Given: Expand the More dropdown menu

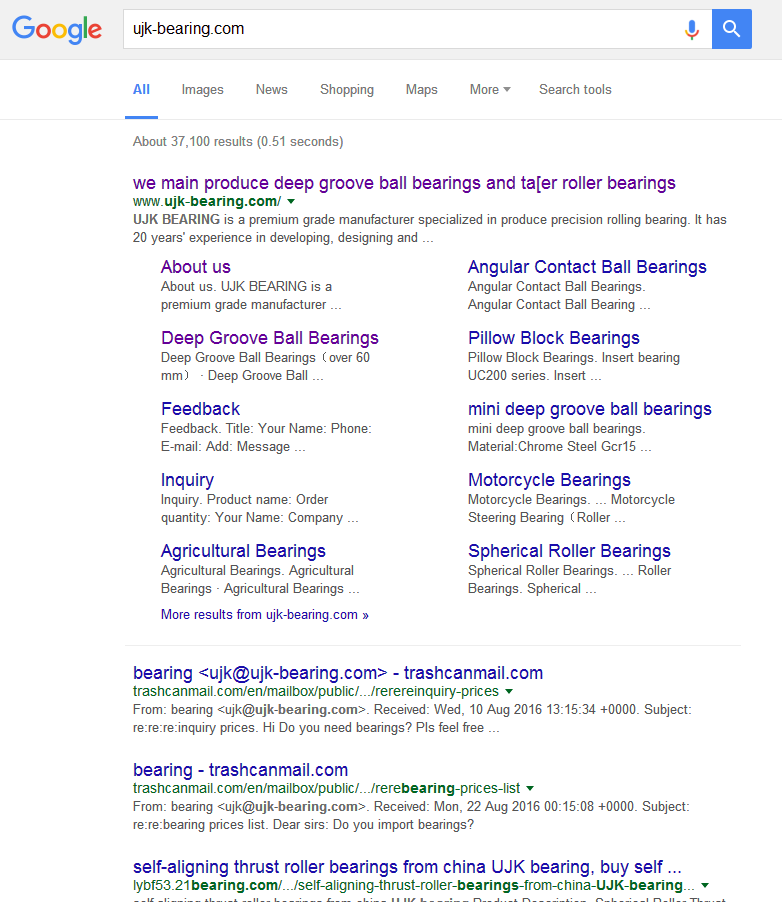Looking at the screenshot, I should pyautogui.click(x=489, y=89).
